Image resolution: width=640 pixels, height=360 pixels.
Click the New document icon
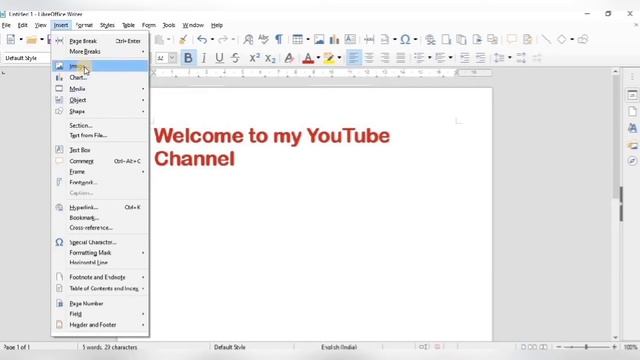11,40
